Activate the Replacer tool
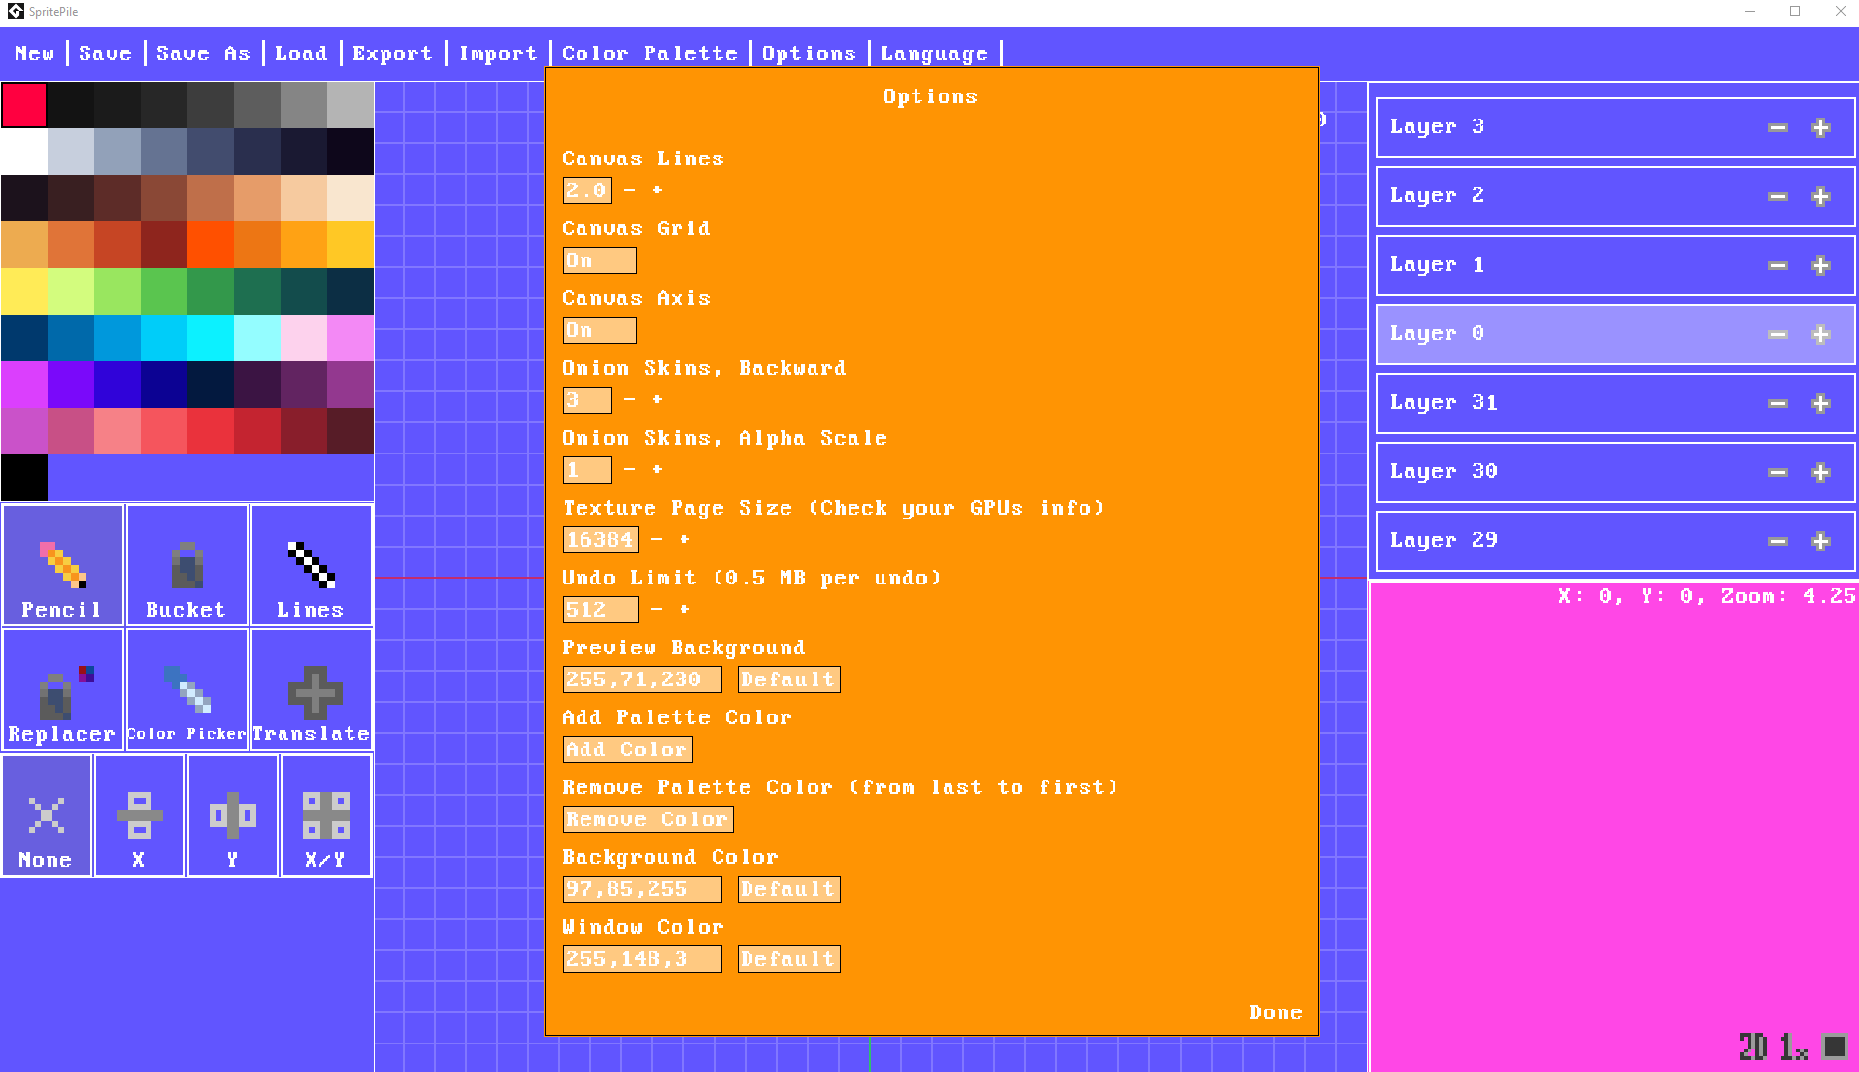 point(62,690)
